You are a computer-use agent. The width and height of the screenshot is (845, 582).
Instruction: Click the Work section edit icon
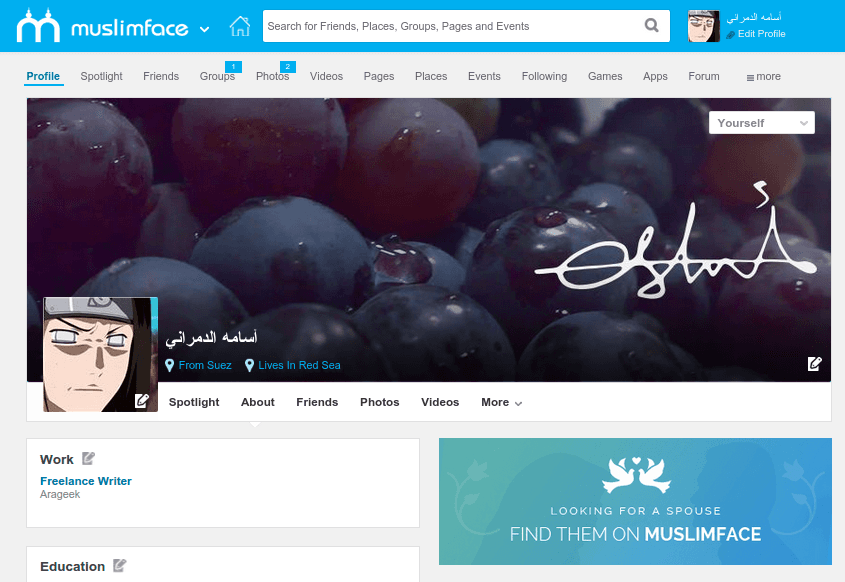point(88,459)
